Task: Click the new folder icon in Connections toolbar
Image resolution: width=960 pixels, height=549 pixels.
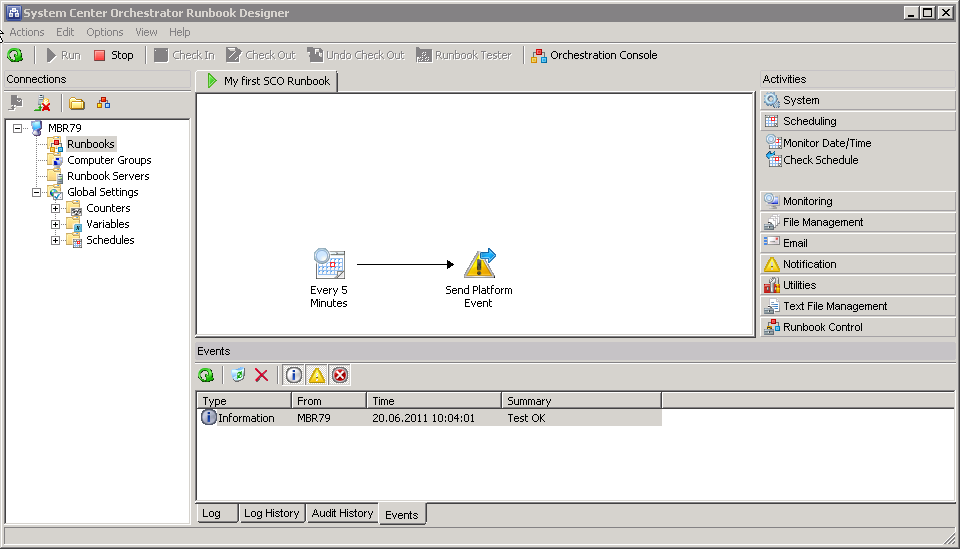Action: tap(77, 103)
